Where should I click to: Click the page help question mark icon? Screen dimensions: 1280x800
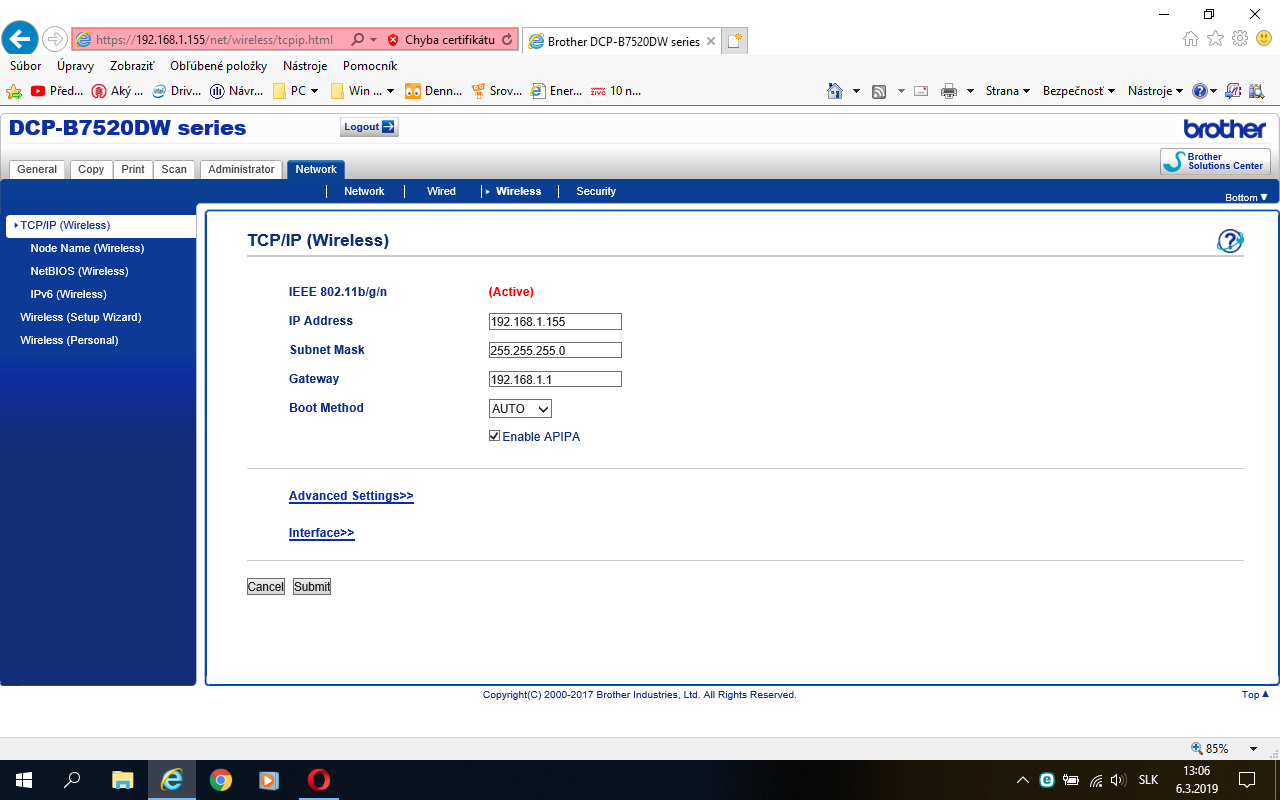[1230, 240]
